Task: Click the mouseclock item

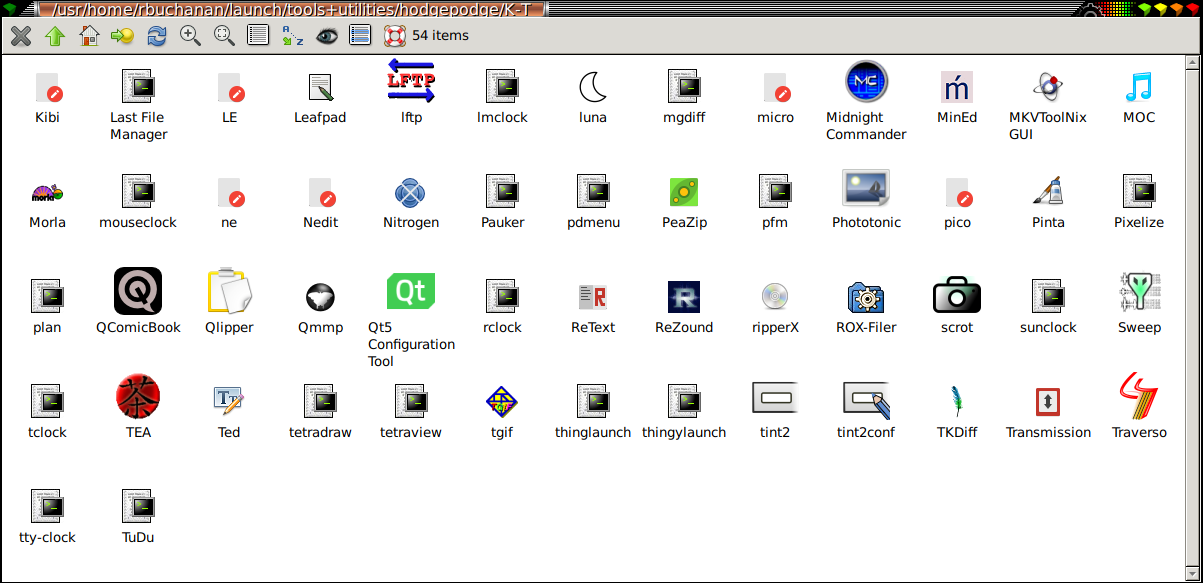Action: pyautogui.click(x=137, y=192)
